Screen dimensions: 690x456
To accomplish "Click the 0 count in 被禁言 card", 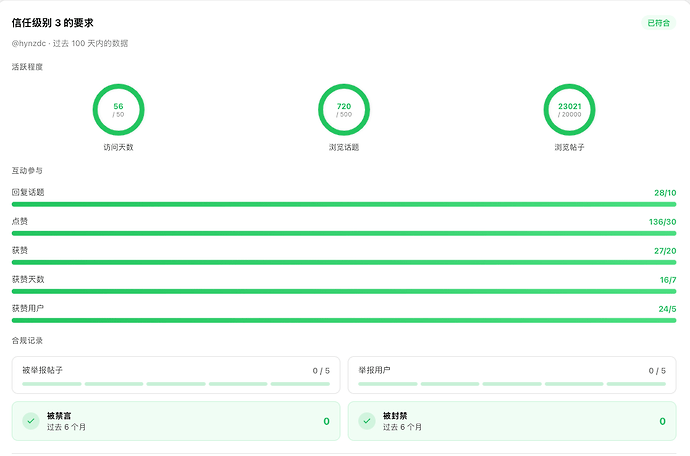I will pyautogui.click(x=327, y=421).
